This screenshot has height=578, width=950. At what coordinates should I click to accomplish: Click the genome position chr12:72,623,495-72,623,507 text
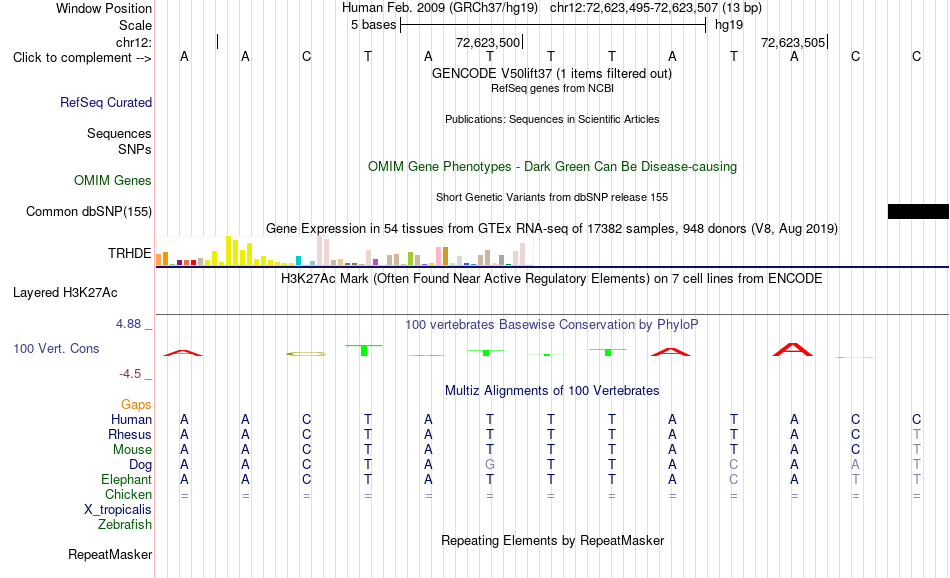click(x=656, y=8)
